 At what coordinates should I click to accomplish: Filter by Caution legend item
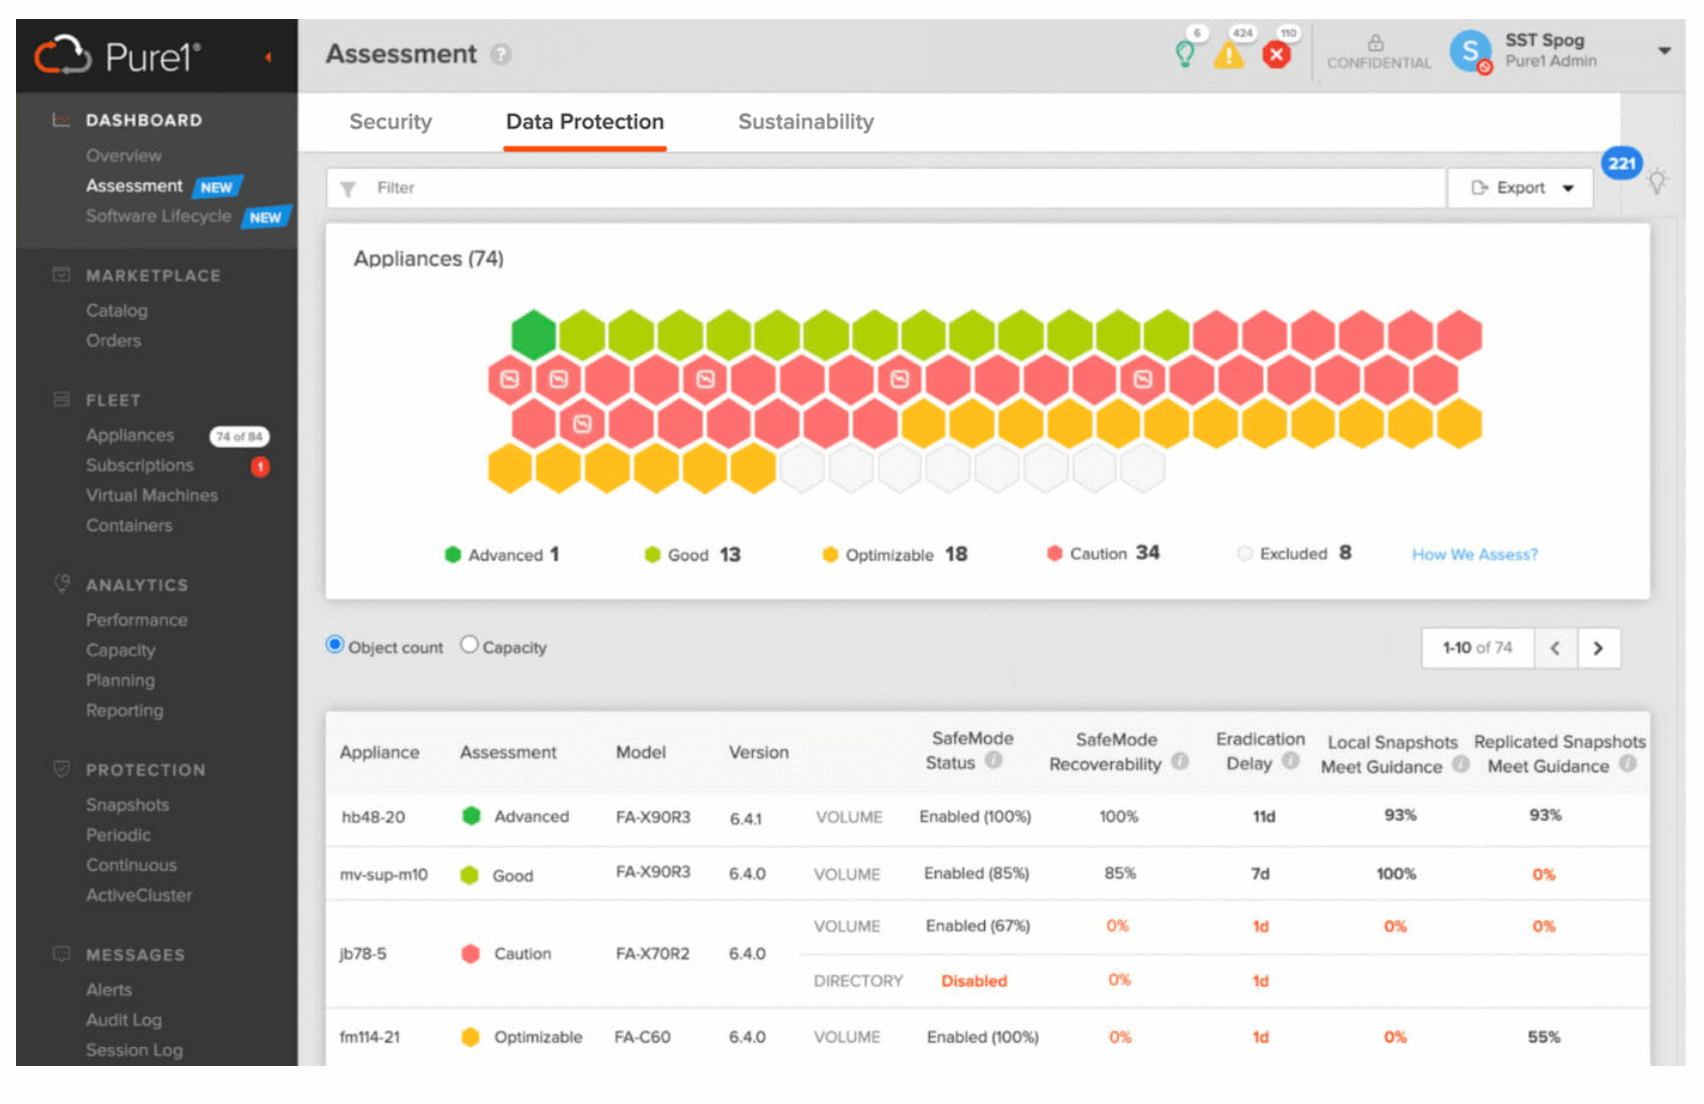click(x=1103, y=553)
